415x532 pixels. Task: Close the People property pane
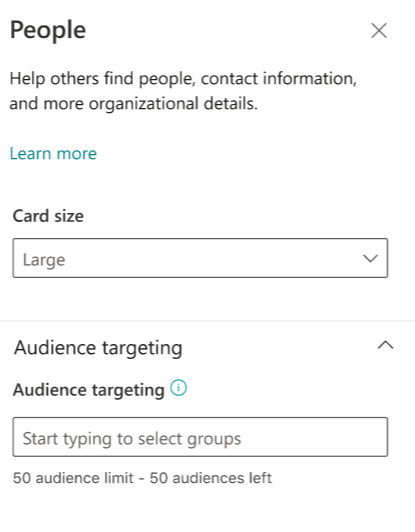(x=379, y=31)
